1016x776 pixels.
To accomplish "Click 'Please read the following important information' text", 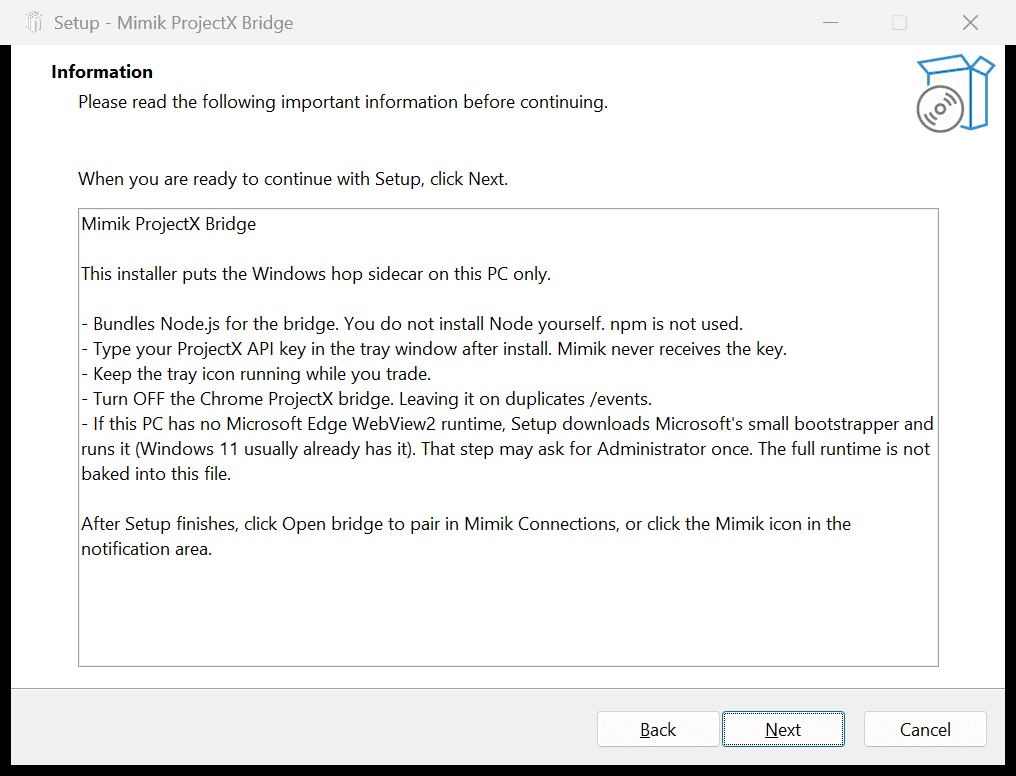I will (343, 102).
